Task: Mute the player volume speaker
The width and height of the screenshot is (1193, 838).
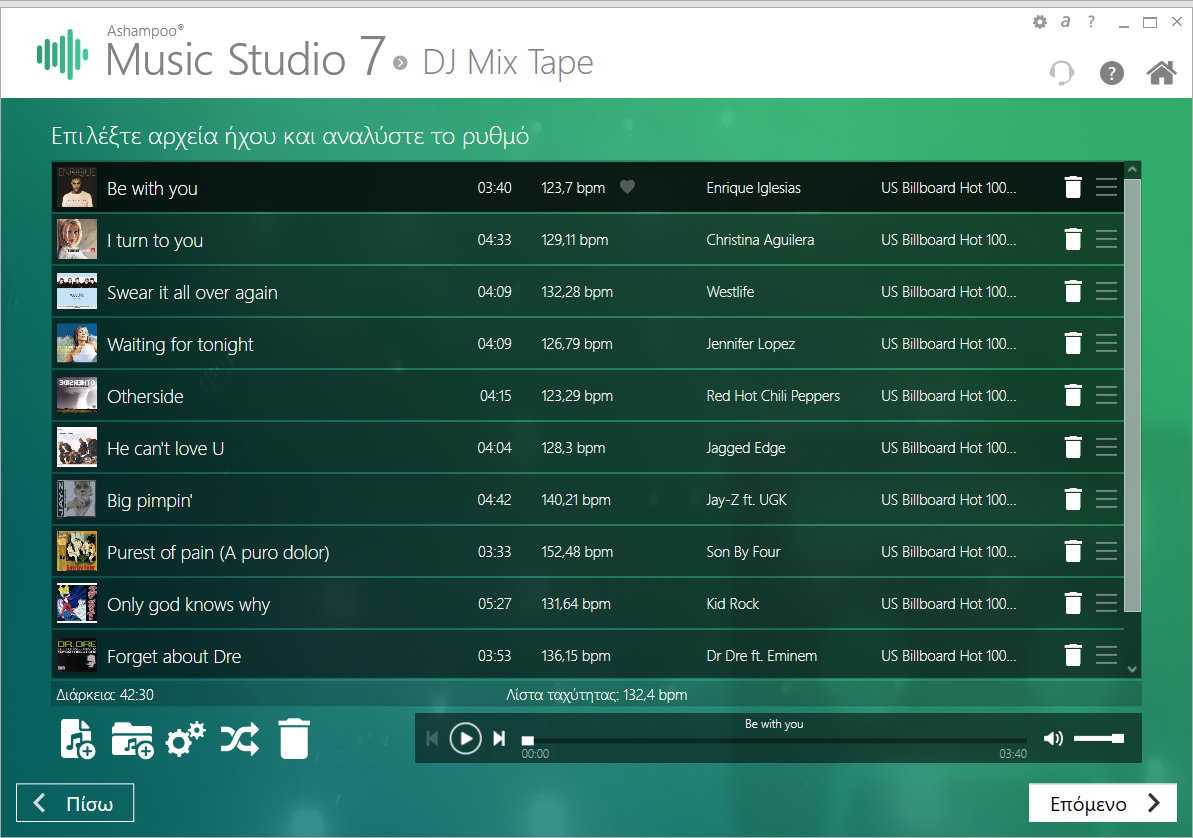Action: point(1053,738)
